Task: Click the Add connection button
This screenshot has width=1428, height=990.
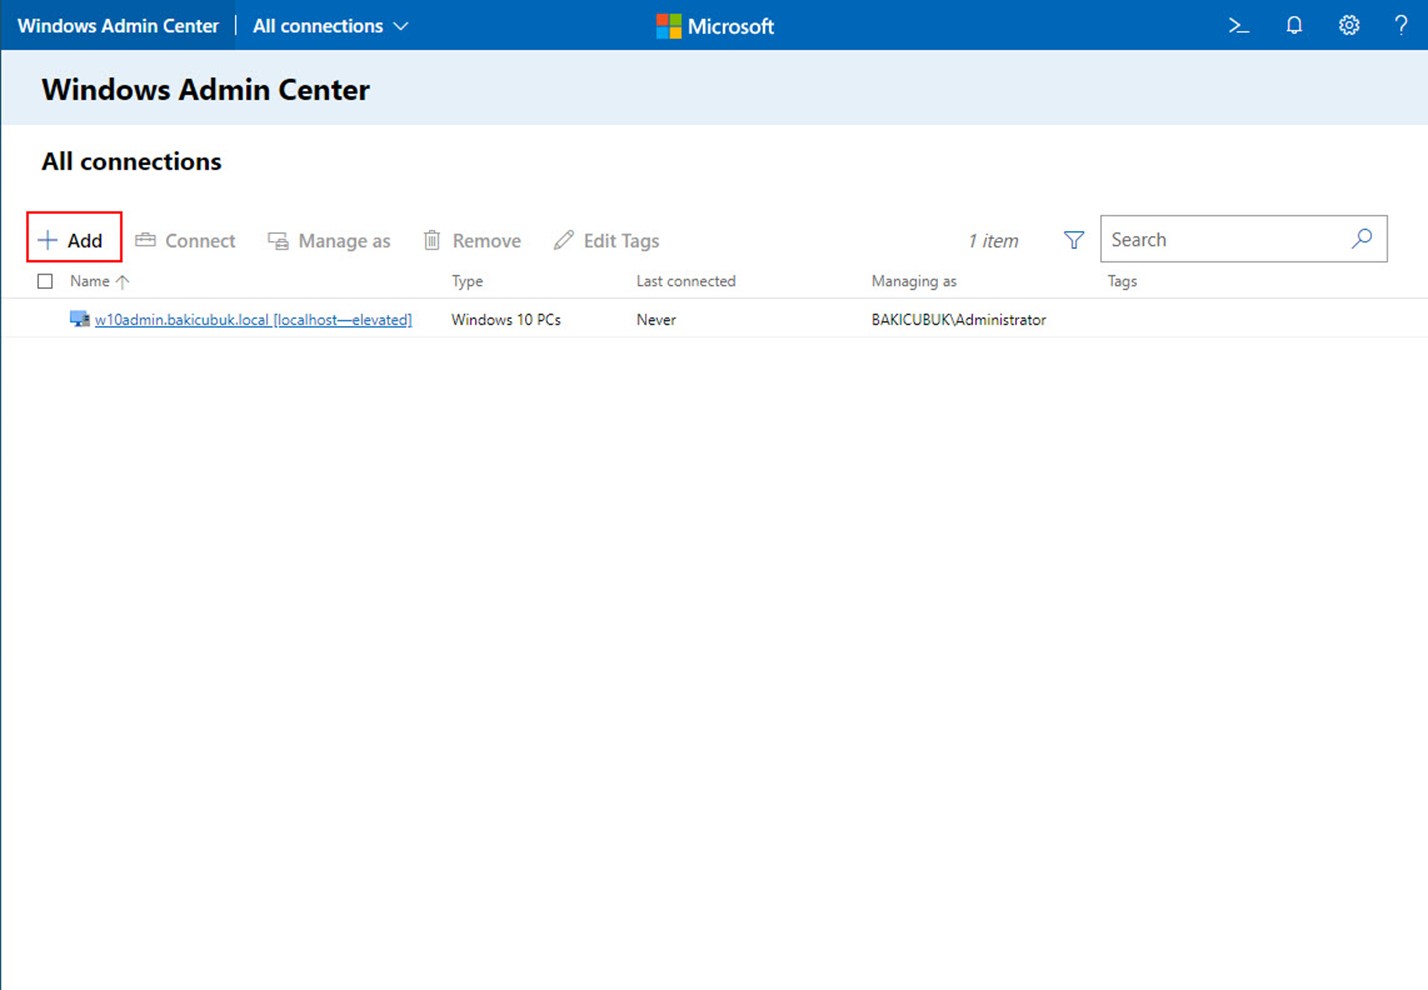Action: (x=72, y=240)
